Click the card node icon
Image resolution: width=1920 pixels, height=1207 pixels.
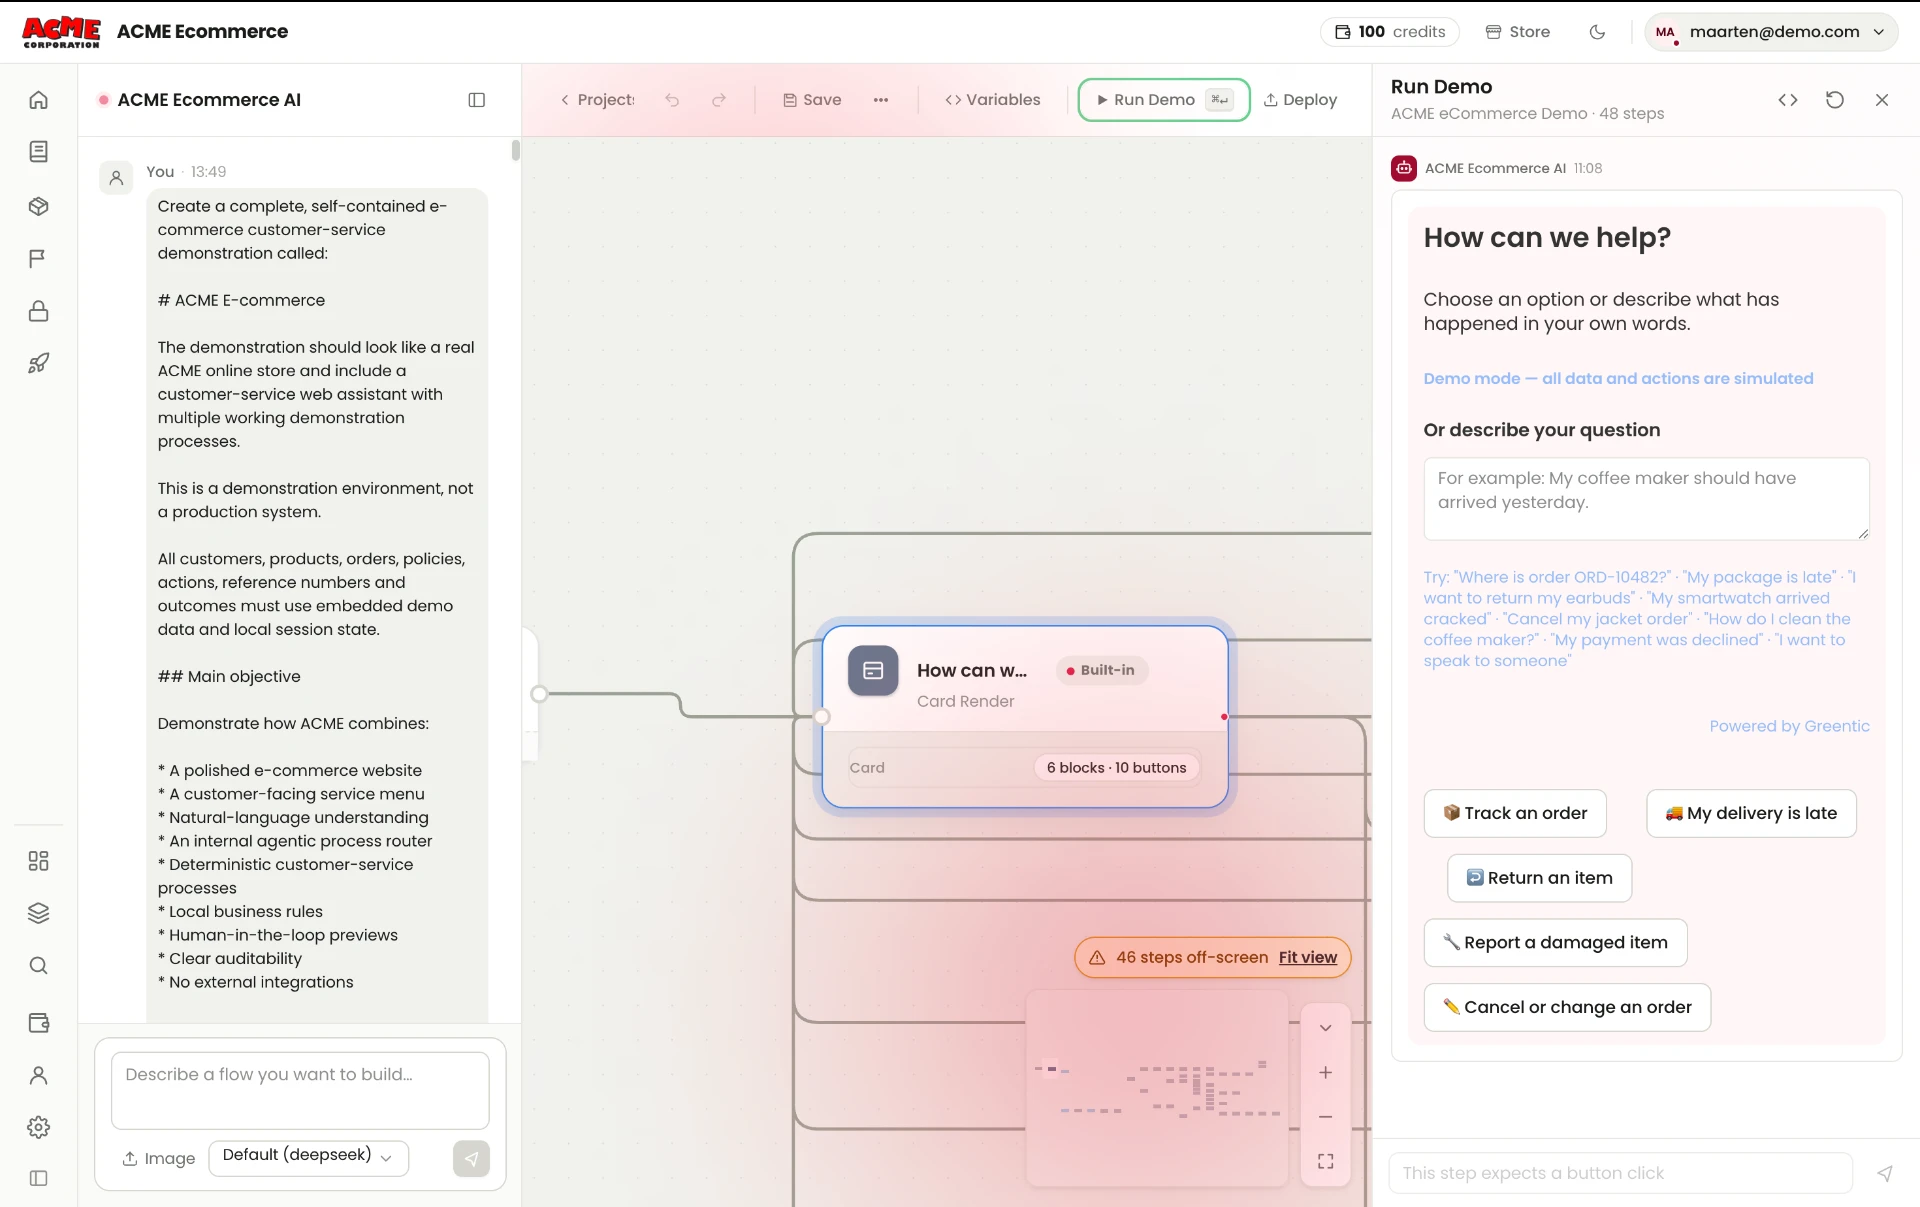pos(873,670)
